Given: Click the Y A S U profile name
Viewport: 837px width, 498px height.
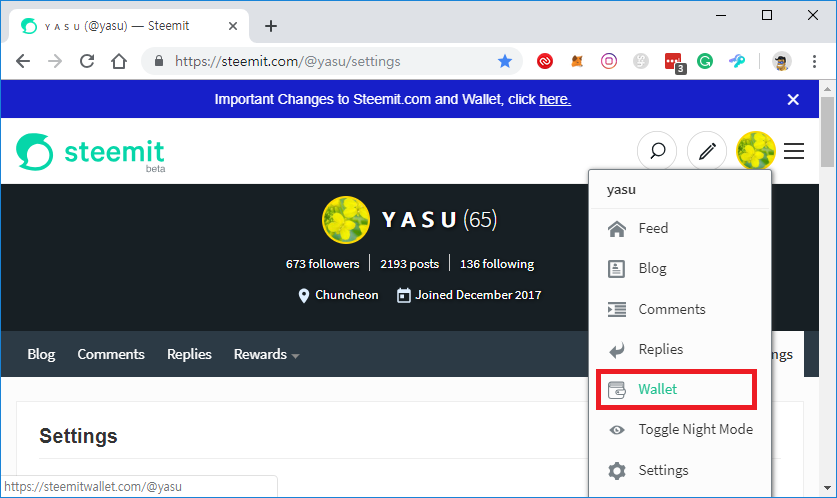Looking at the screenshot, I should (419, 220).
